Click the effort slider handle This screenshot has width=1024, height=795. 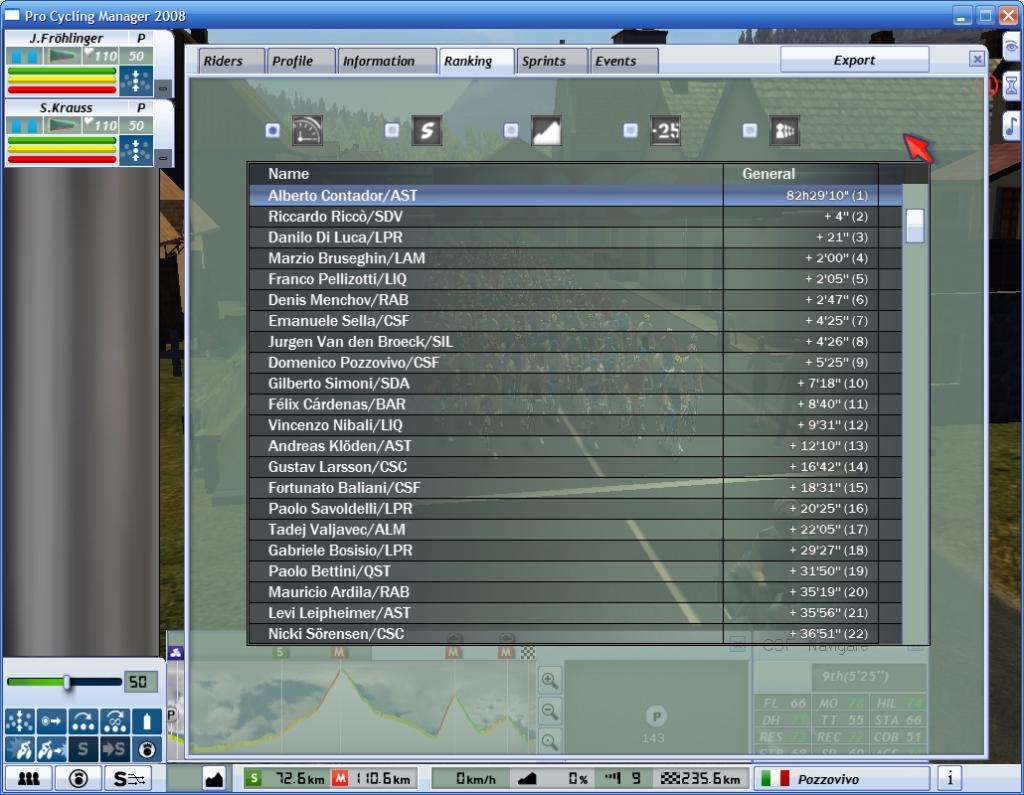coord(67,682)
